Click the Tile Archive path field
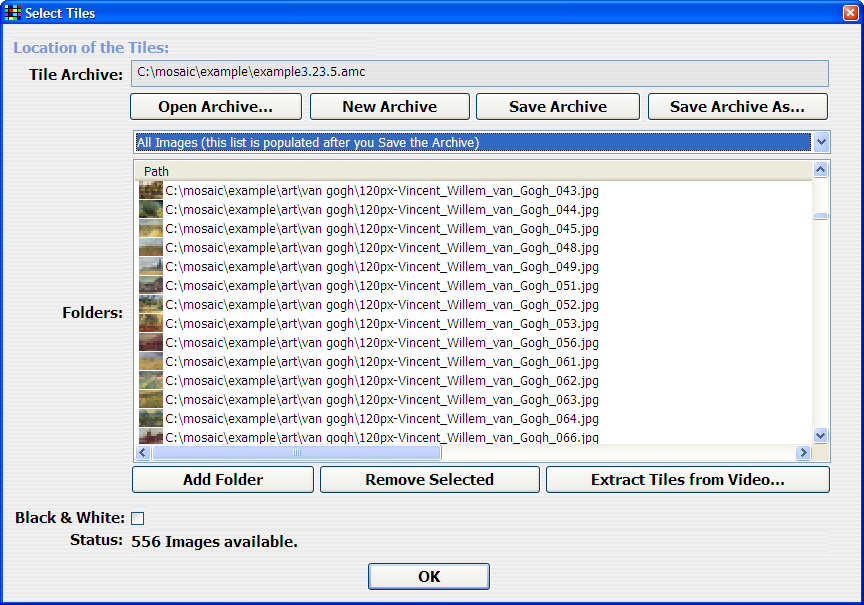Screen dimensions: 864x605 coord(480,73)
